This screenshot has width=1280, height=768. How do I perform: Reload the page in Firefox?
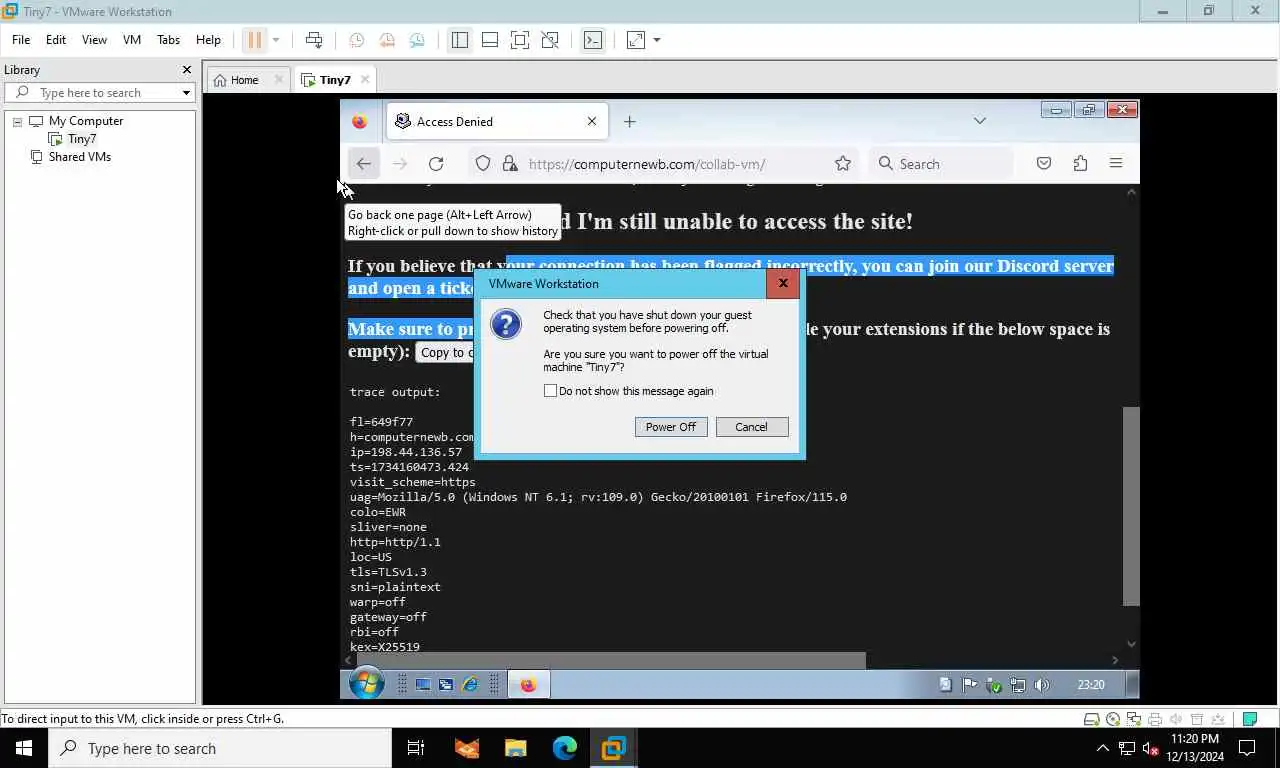[436, 164]
